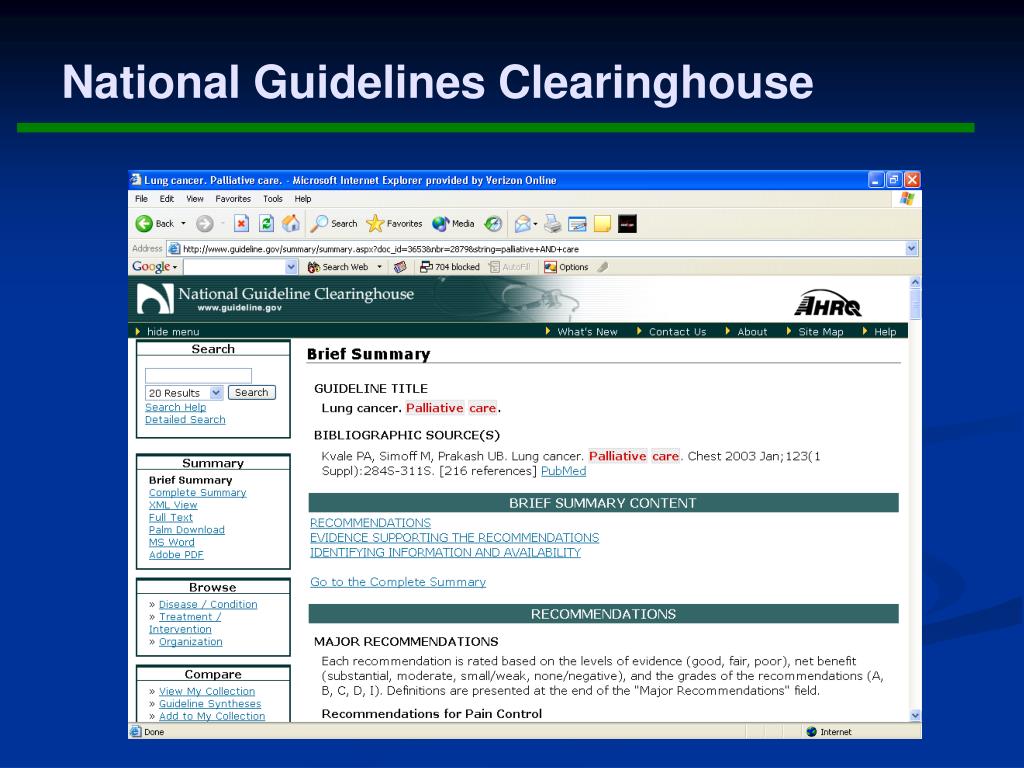Open the Edit menu
Viewport: 1024px width, 768px height.
167,199
